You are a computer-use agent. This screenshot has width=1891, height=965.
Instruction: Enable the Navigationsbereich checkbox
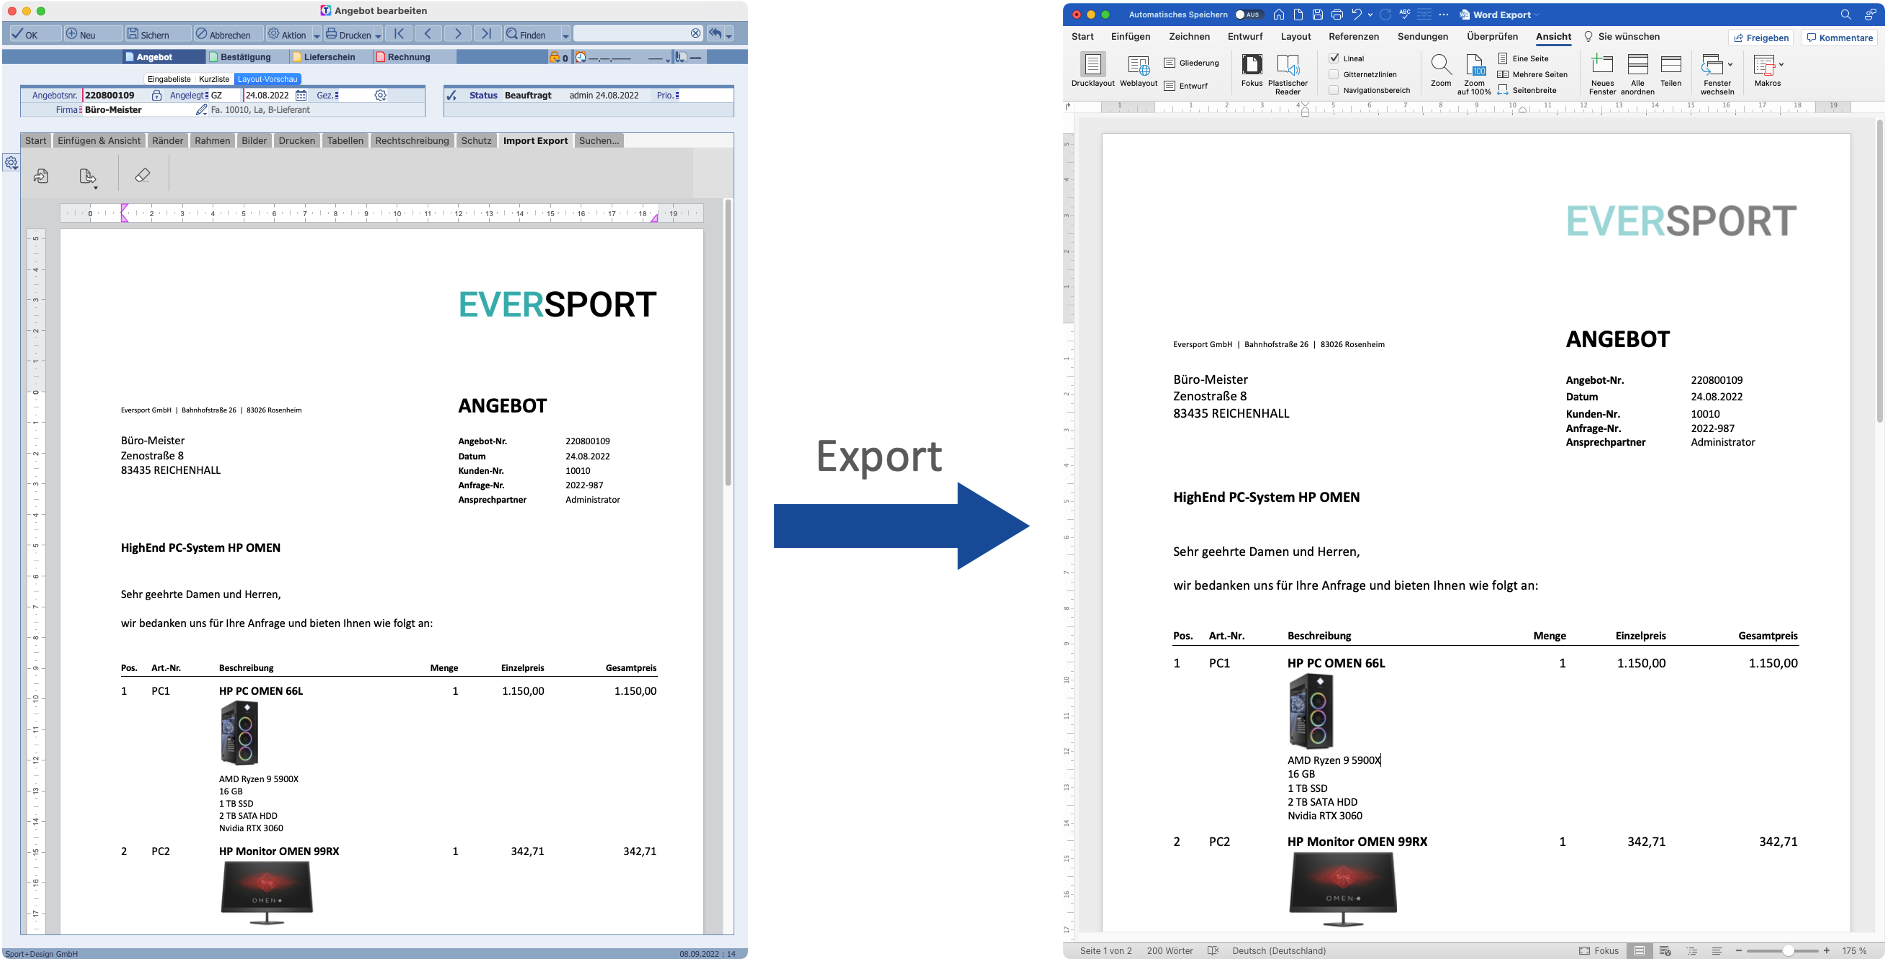[x=1334, y=90]
